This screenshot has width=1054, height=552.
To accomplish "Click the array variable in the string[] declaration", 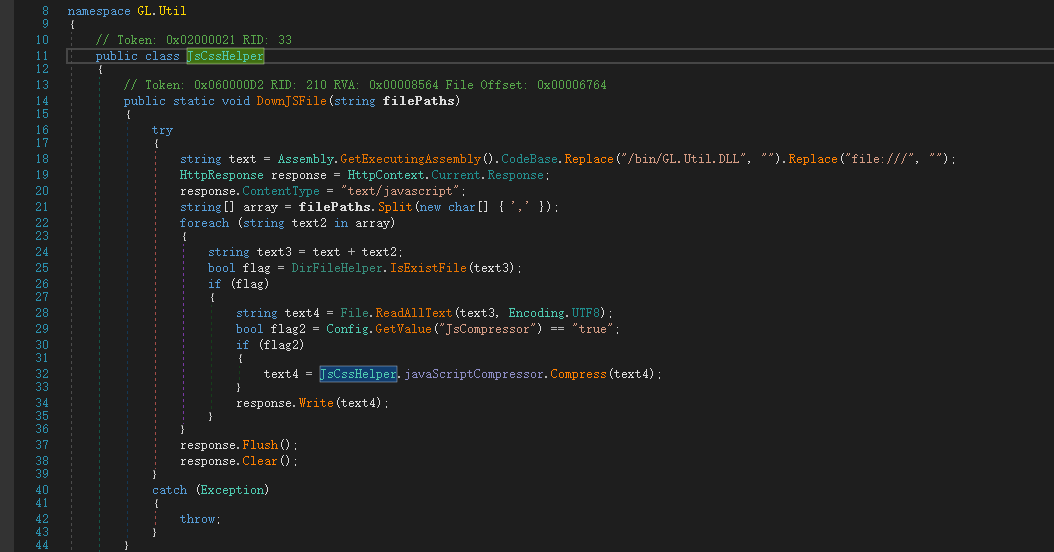I will pos(260,207).
